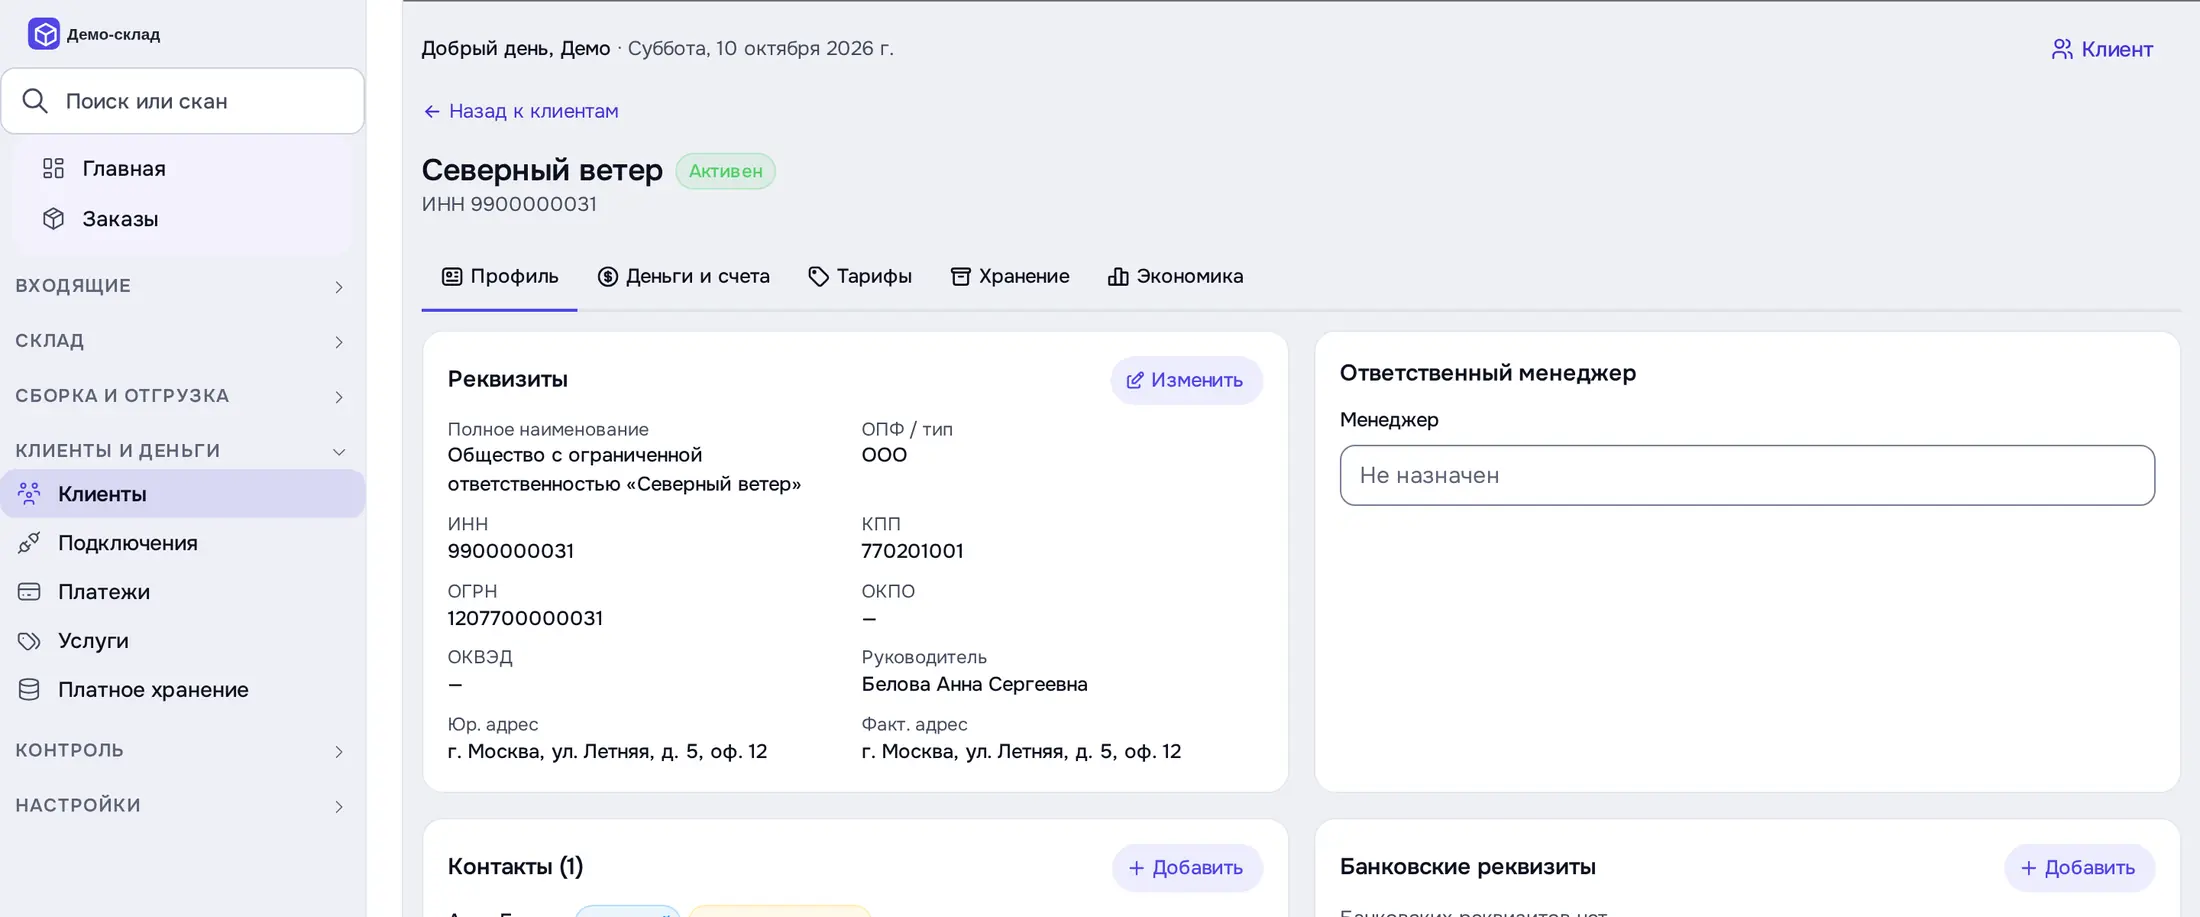The height and width of the screenshot is (917, 2200).
Task: Expand the СКЛАД sidebar section
Action: point(182,341)
